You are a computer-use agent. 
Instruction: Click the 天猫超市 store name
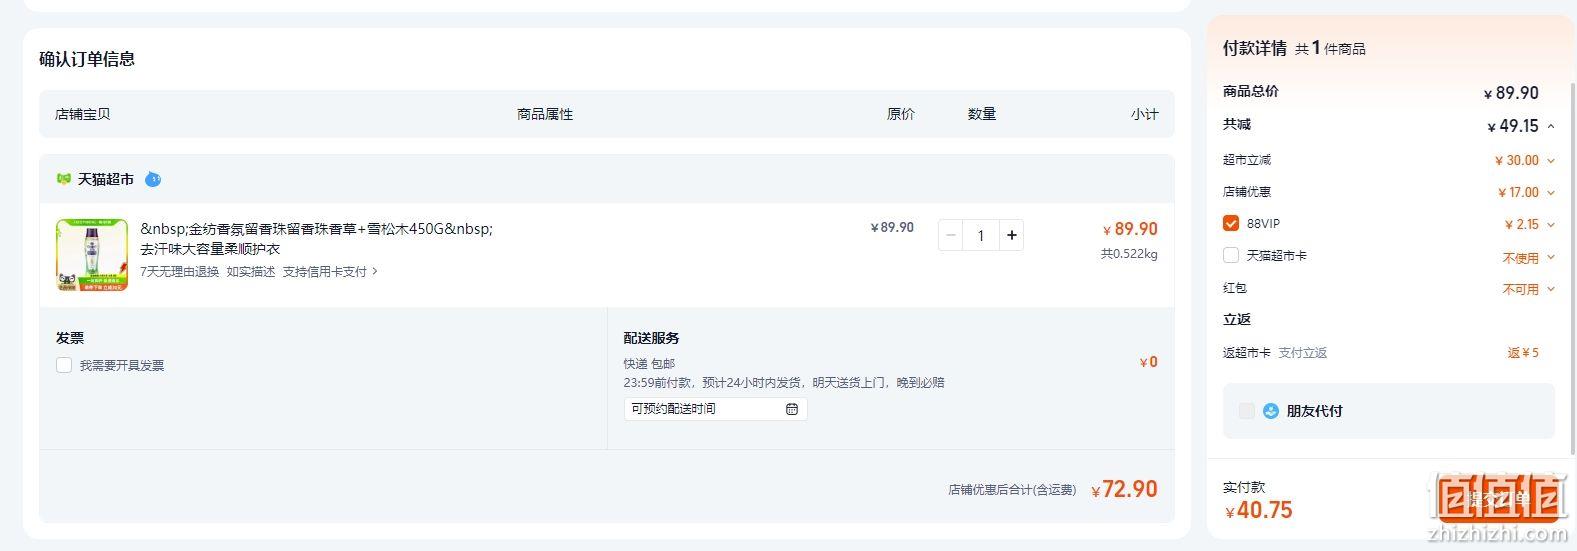pos(106,179)
